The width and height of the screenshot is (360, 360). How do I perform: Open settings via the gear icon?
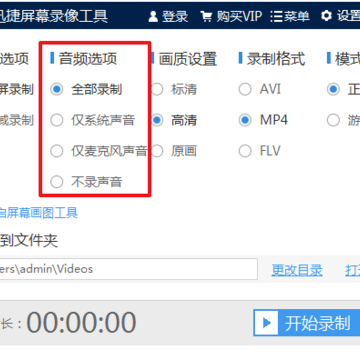pyautogui.click(x=326, y=16)
